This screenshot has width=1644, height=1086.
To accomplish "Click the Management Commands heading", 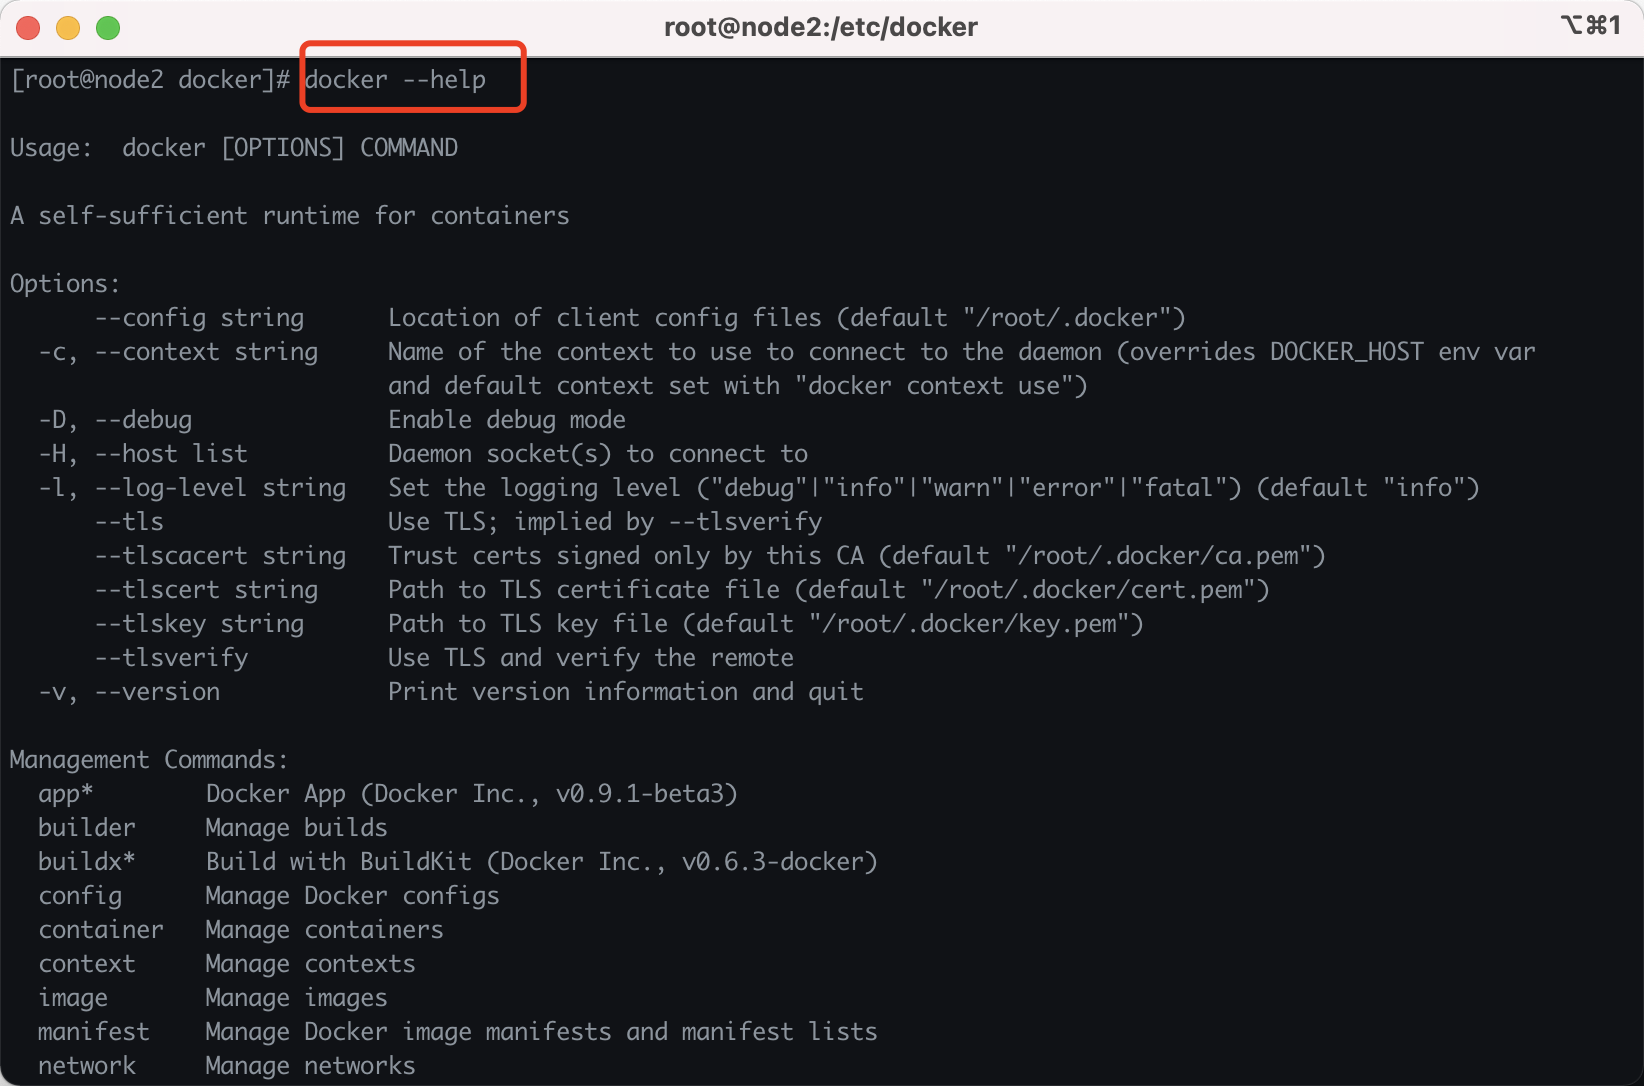I will point(149,760).
